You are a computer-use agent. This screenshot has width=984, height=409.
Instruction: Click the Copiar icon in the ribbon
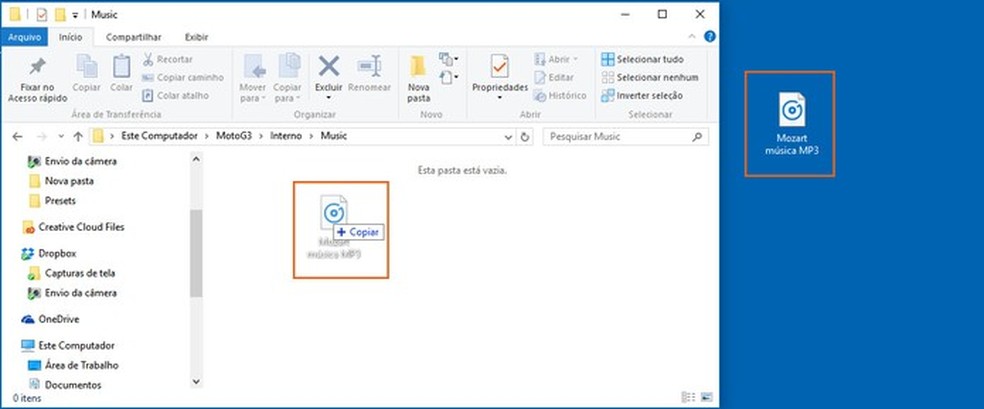(87, 66)
